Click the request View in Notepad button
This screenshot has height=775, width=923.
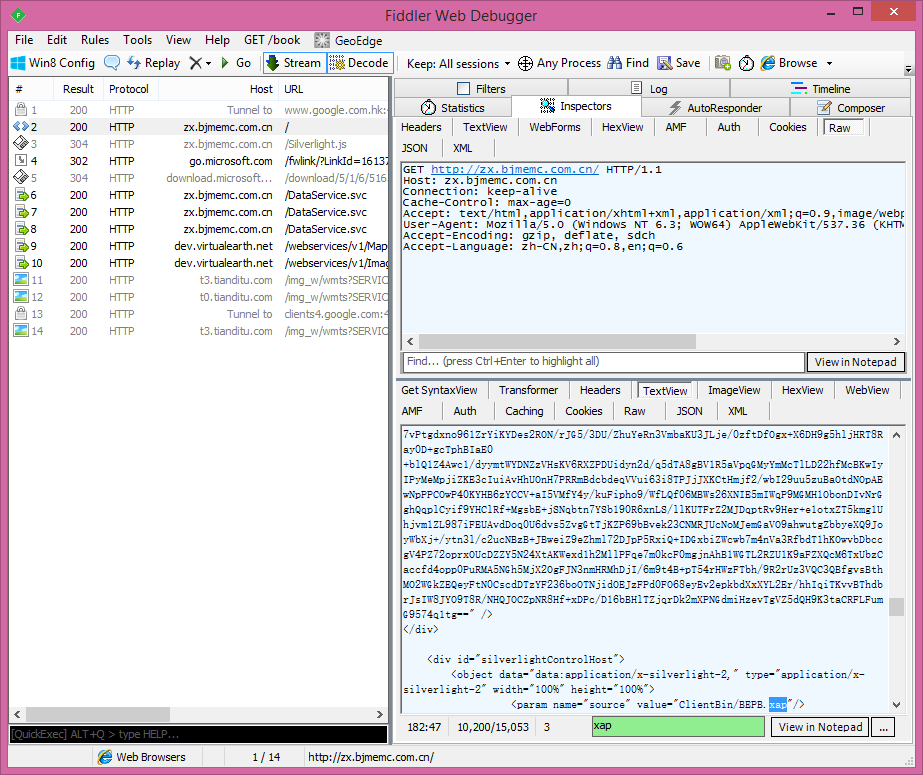[x=855, y=362]
